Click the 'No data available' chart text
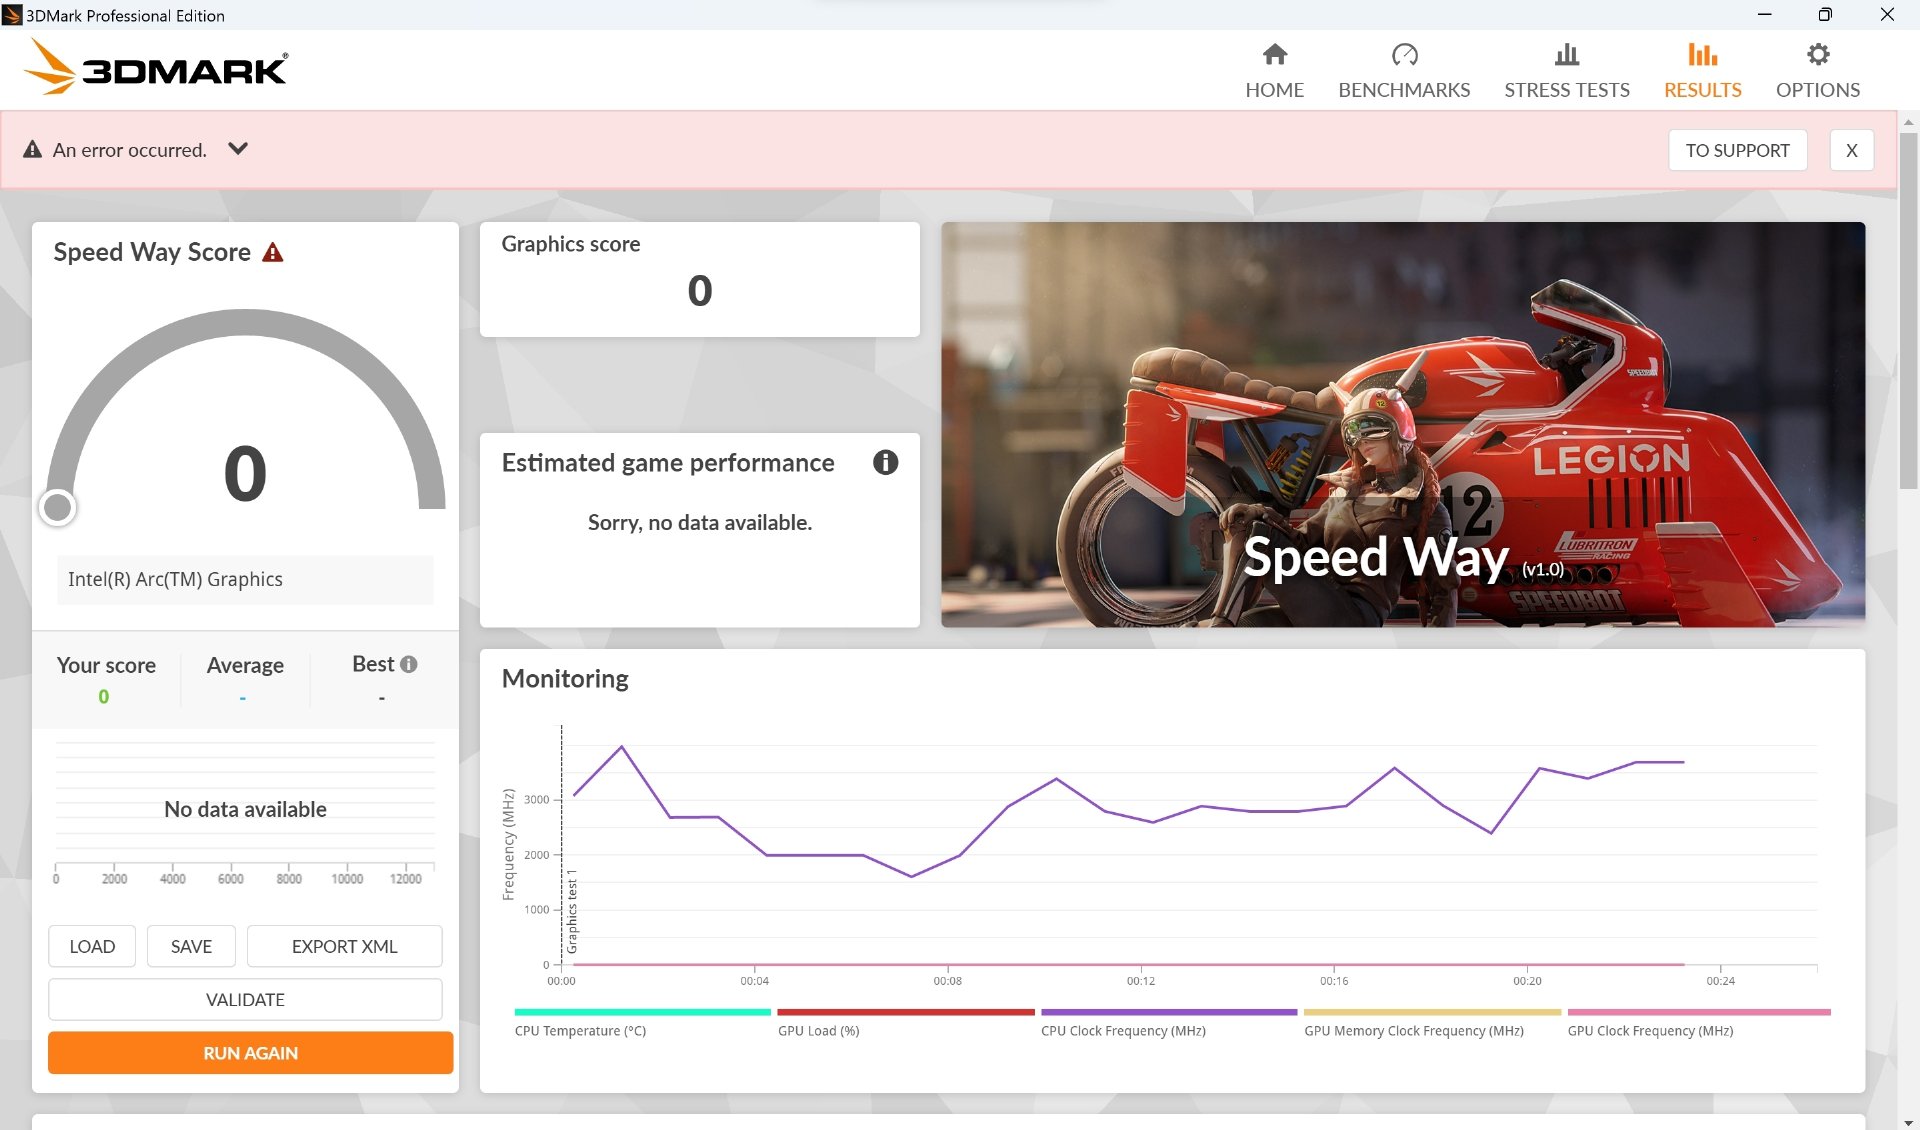 coord(245,809)
